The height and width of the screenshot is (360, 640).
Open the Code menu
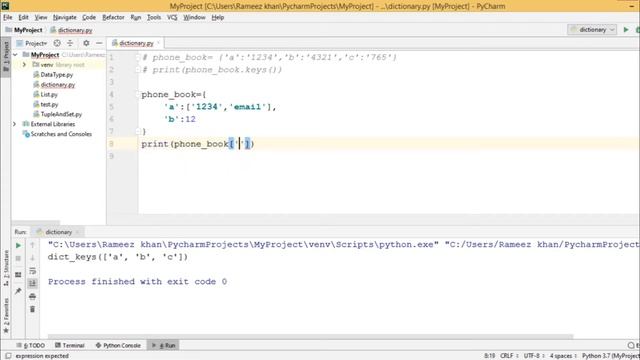pyautogui.click(x=89, y=17)
